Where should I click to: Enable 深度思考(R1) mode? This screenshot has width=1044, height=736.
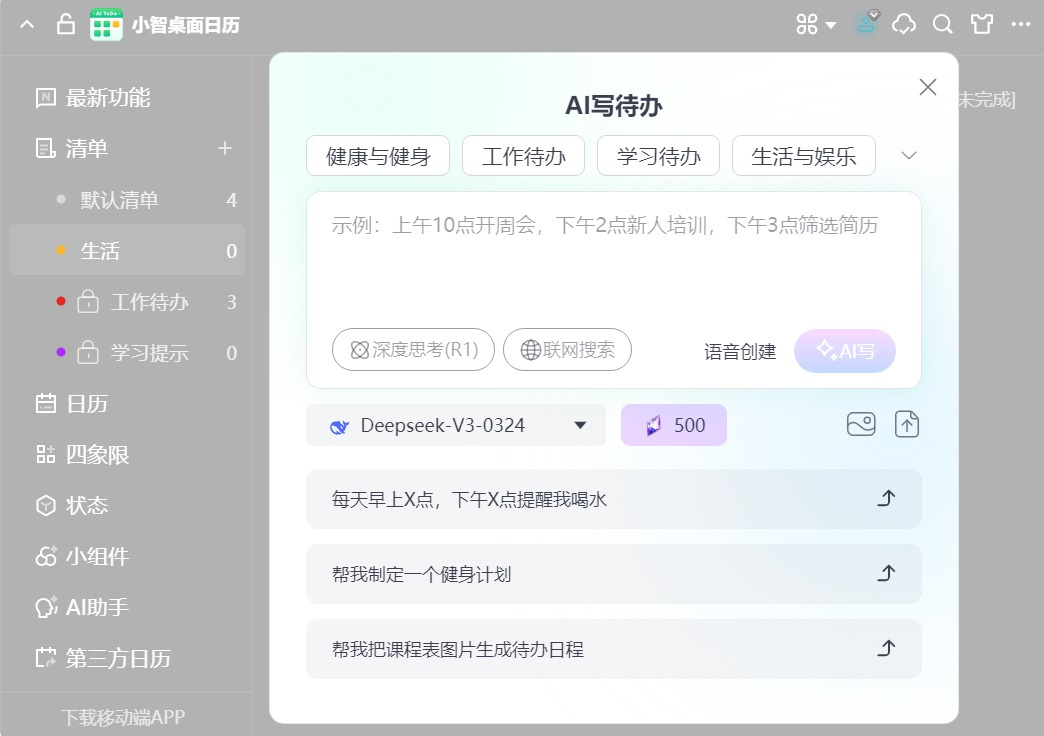pyautogui.click(x=412, y=349)
